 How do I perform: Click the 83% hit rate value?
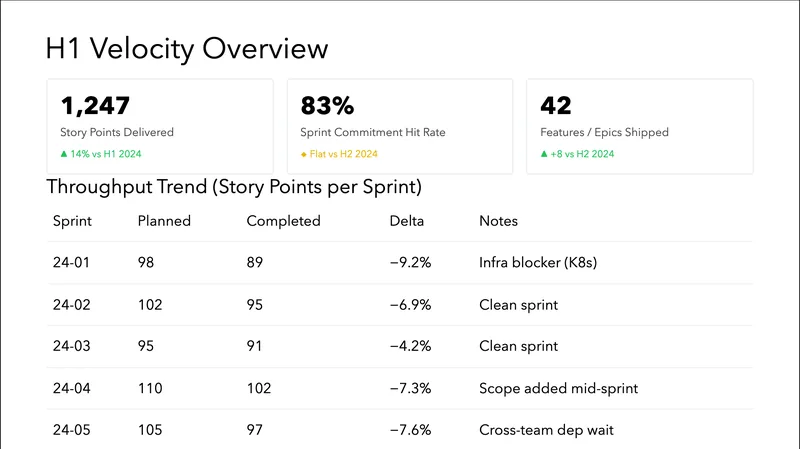328,105
